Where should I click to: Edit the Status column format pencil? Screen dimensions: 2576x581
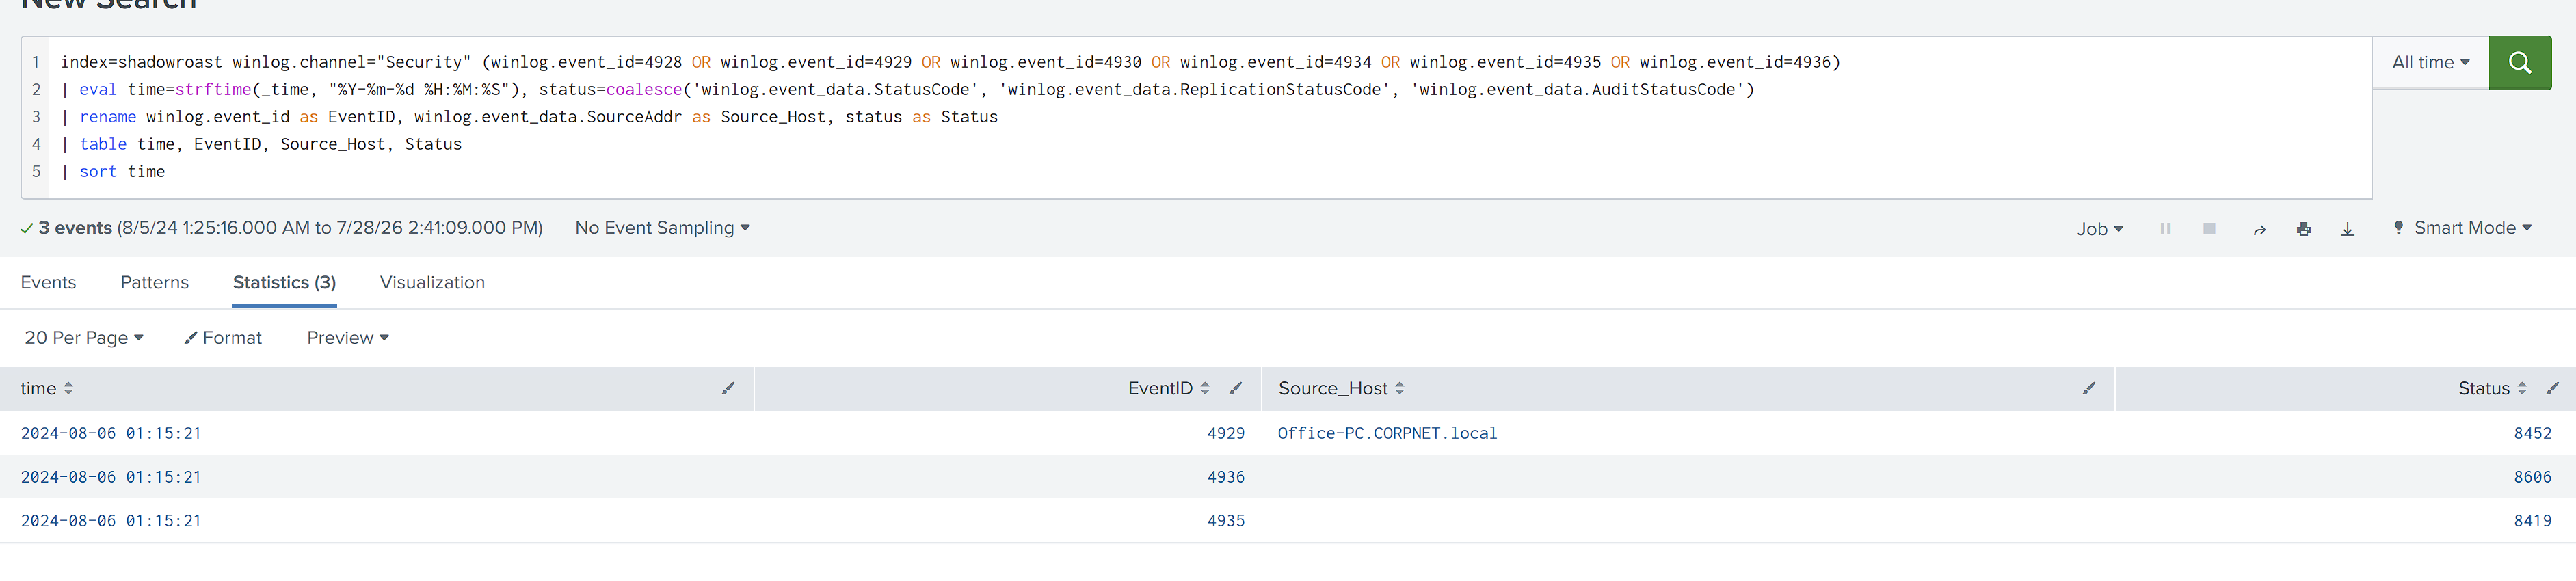[x=2552, y=388]
